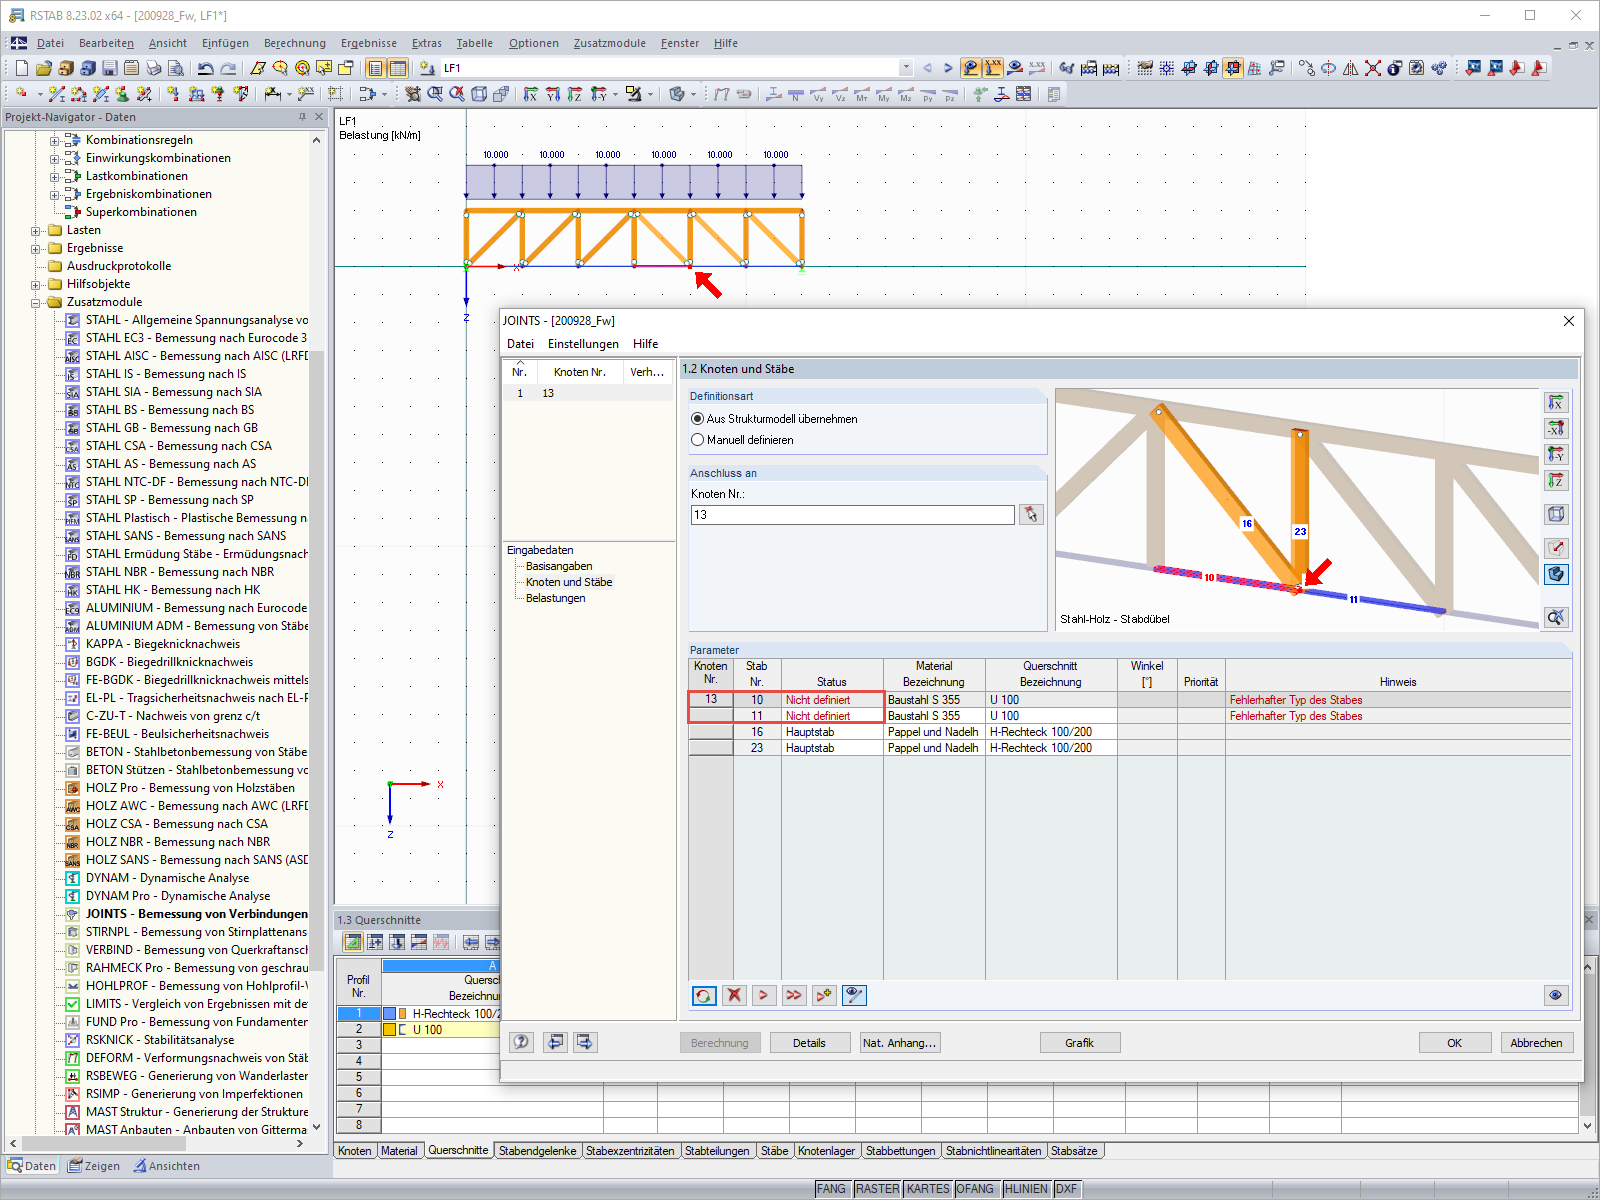Viewport: 1600px width, 1200px height.
Task: Toggle the eye view mode button
Action: (1555, 995)
